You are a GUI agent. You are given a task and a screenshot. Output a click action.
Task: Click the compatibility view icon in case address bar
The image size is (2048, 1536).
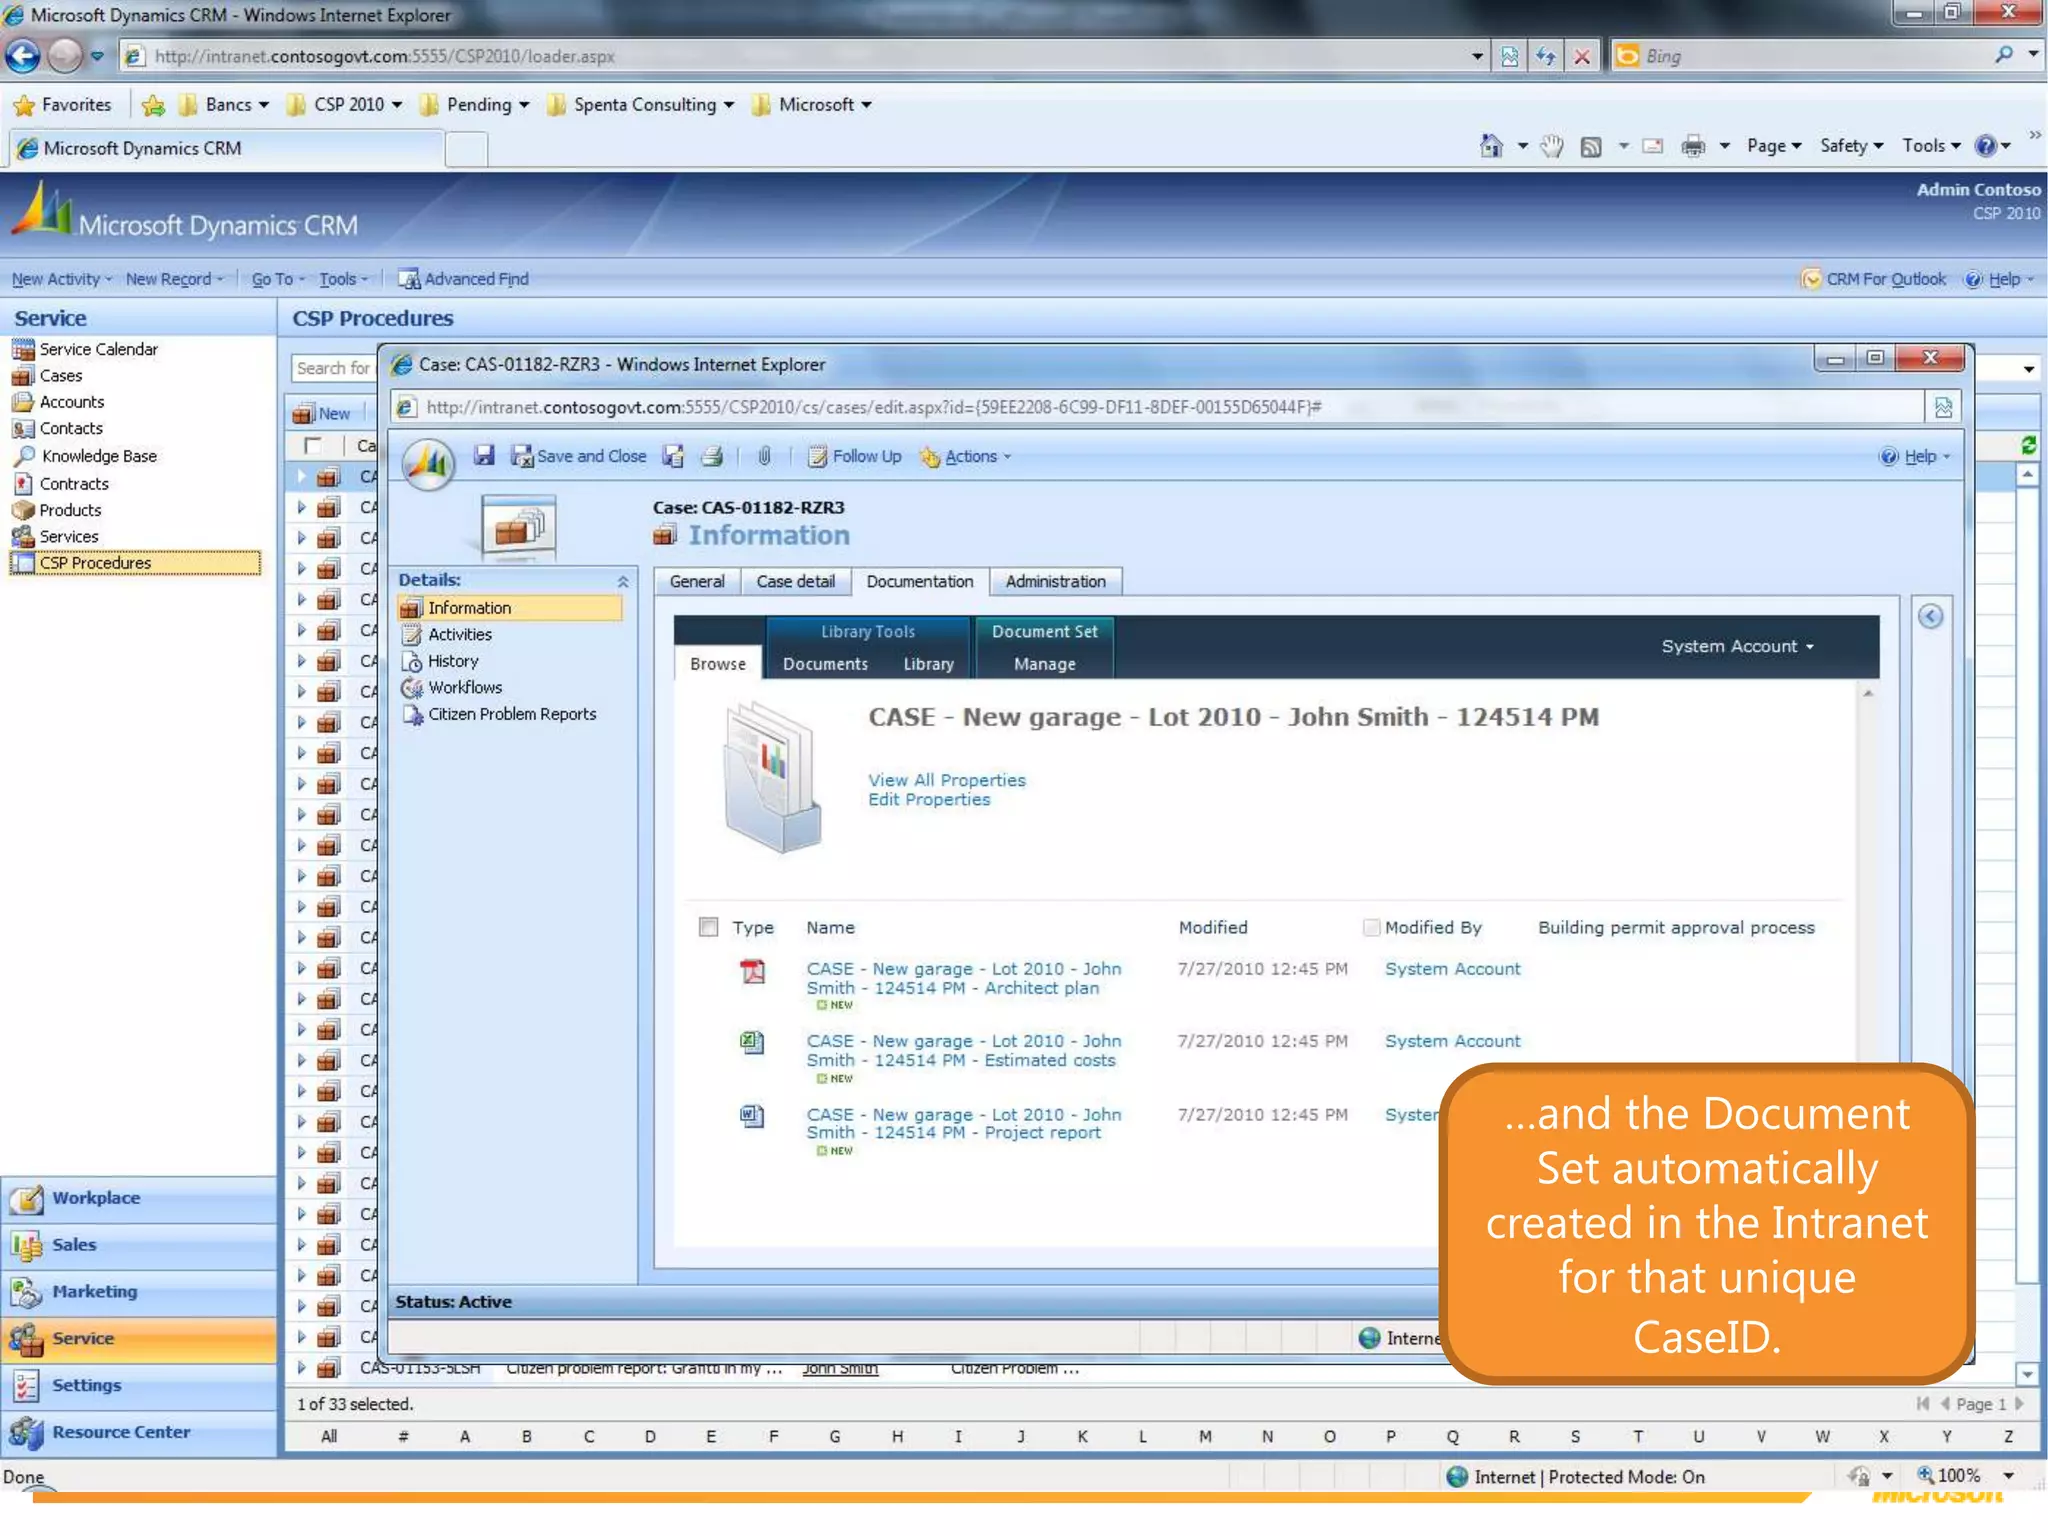pos(1943,407)
